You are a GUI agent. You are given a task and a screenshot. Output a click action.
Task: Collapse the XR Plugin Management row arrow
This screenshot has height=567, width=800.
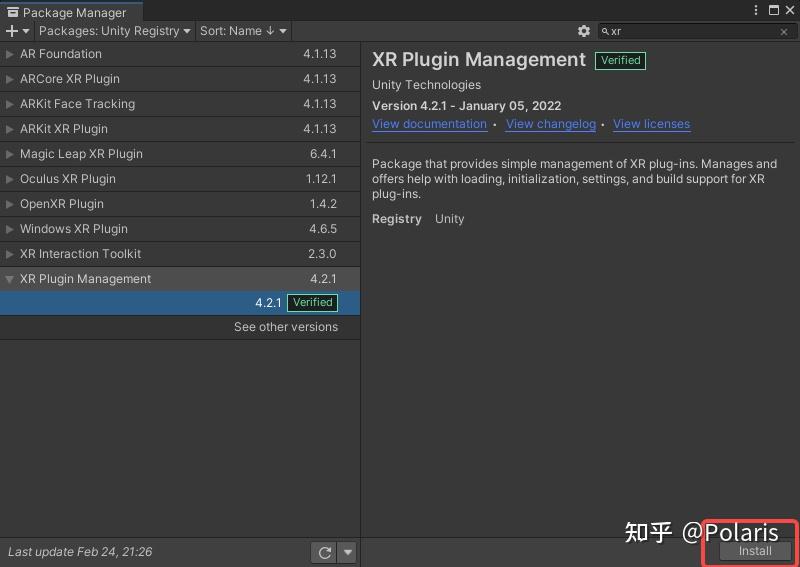tap(9, 279)
